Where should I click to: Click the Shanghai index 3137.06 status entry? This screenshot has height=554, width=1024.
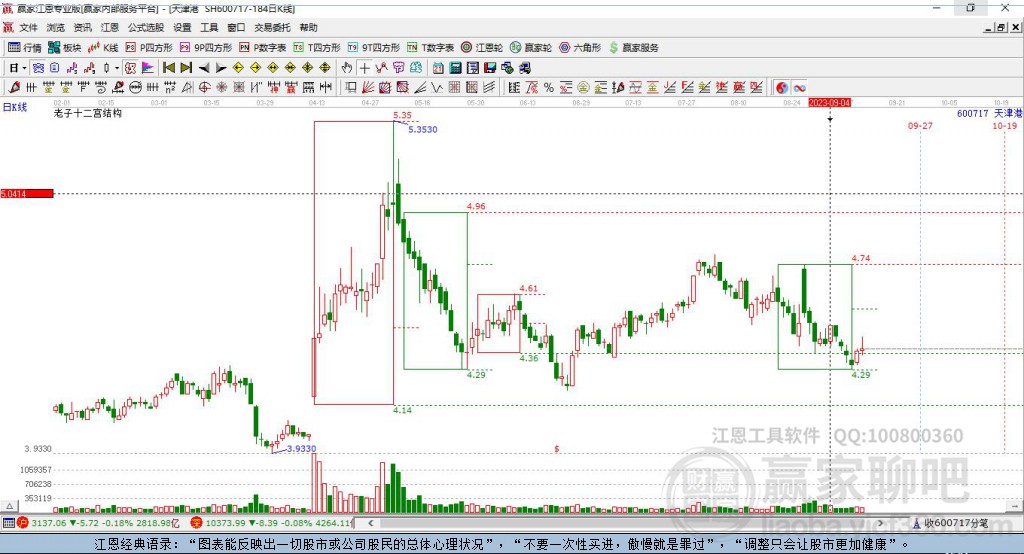point(99,523)
